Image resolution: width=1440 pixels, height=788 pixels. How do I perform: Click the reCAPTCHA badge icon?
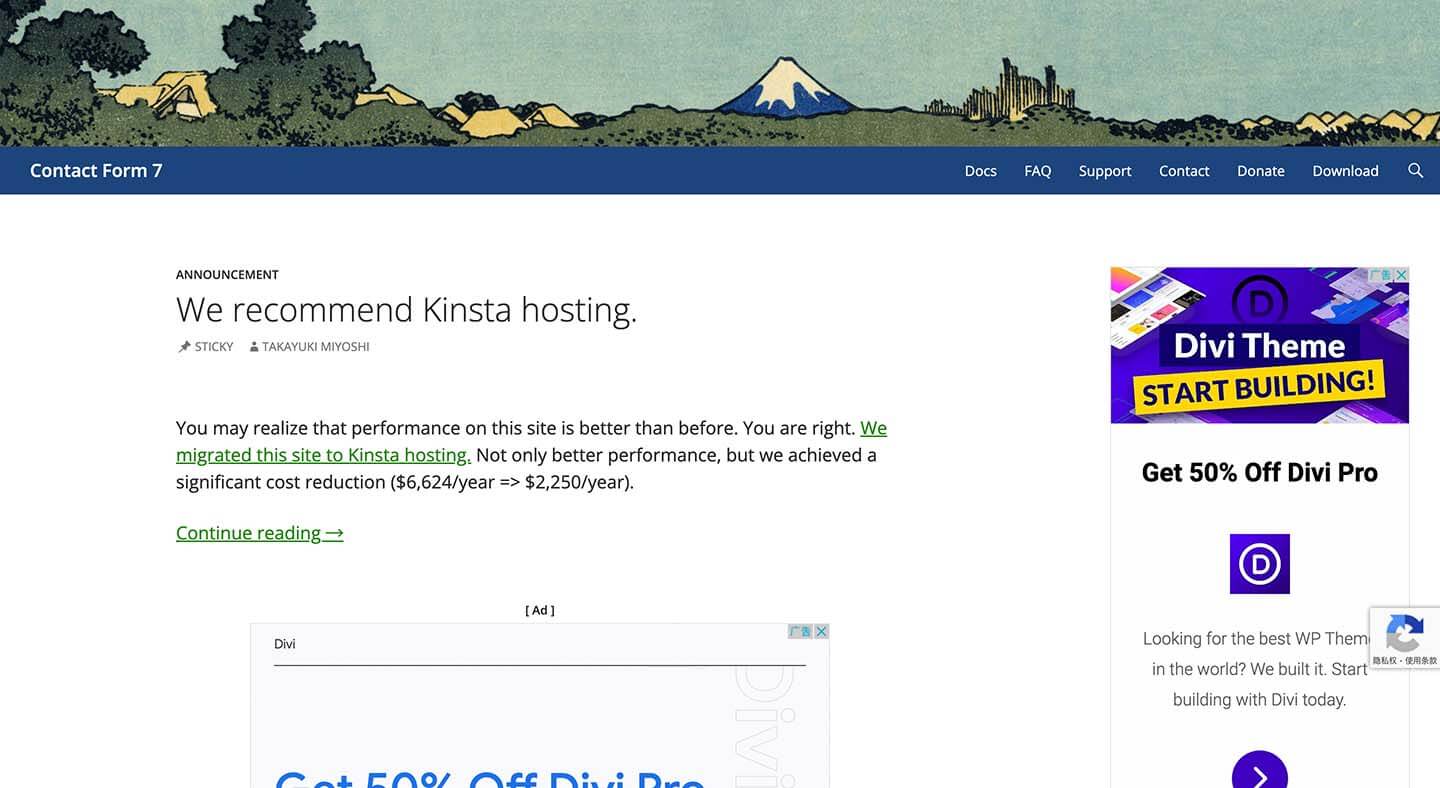[1404, 632]
